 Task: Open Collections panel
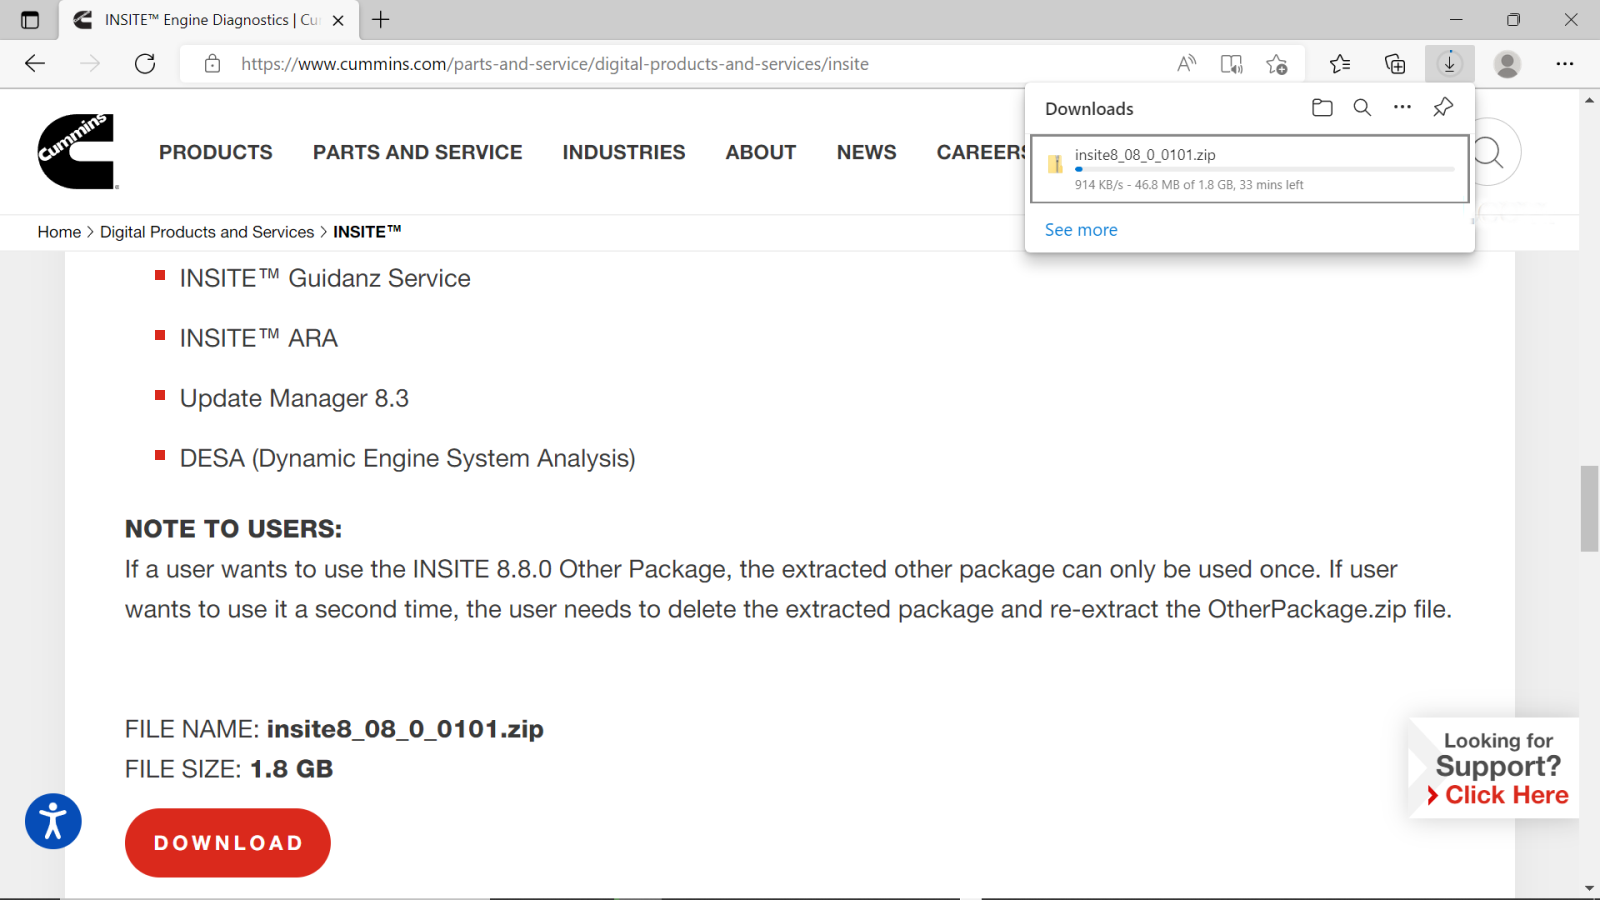(1395, 64)
